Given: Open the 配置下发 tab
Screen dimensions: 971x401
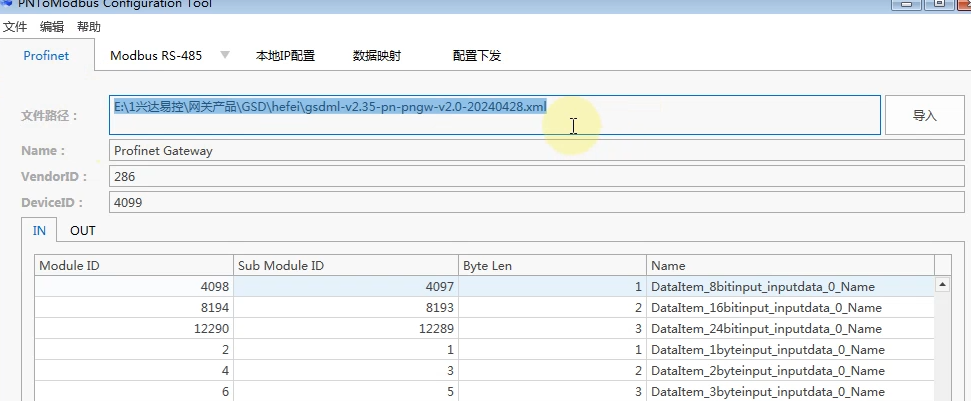Looking at the screenshot, I should coord(477,56).
